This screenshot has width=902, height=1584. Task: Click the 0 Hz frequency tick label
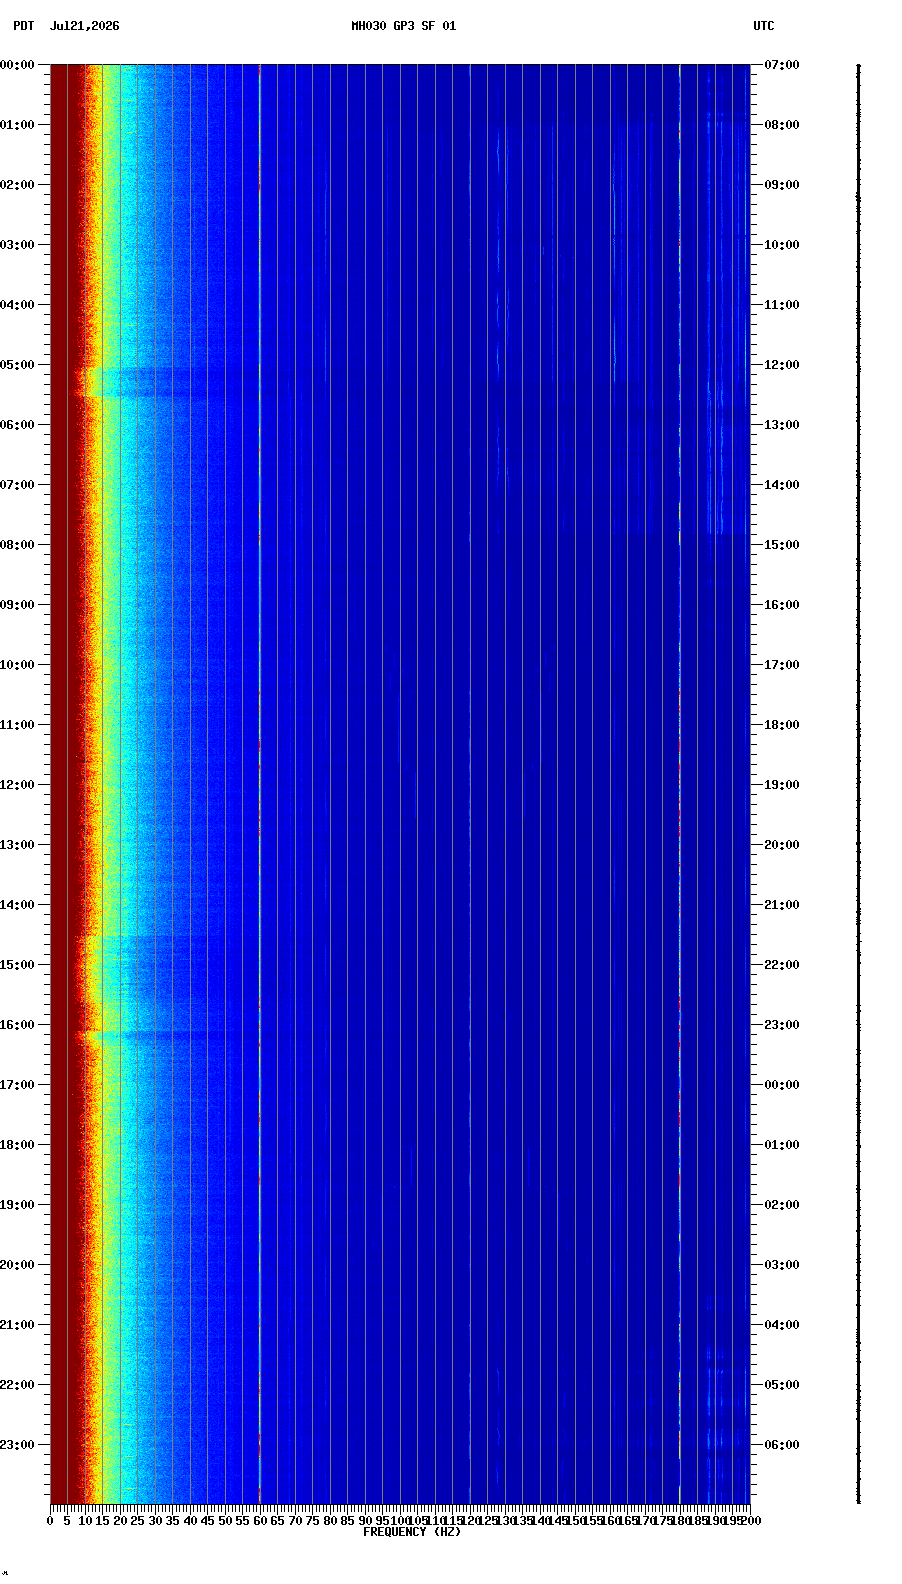click(50, 1521)
